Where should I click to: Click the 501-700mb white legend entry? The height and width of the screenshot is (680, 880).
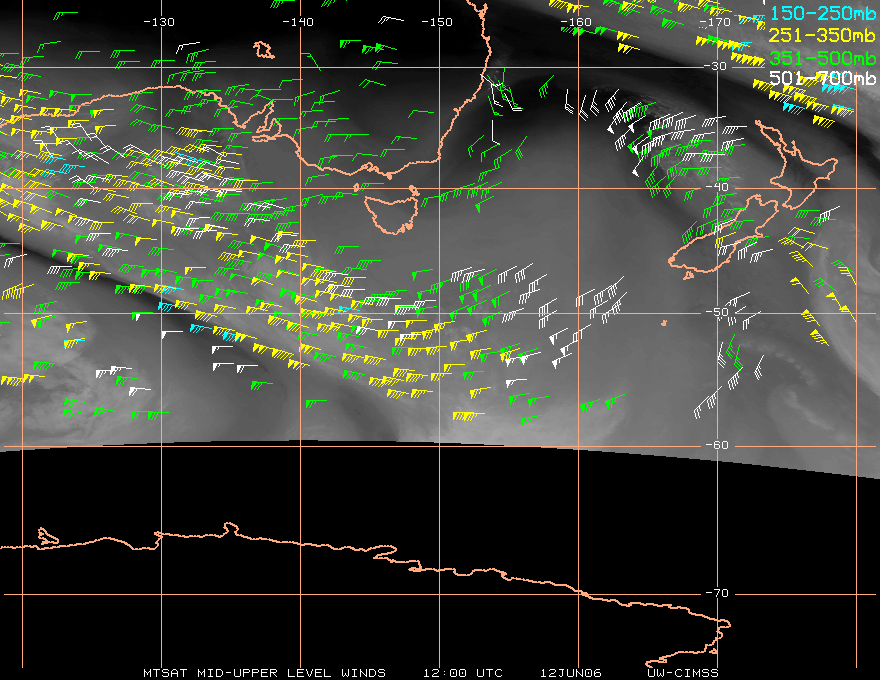point(823,78)
